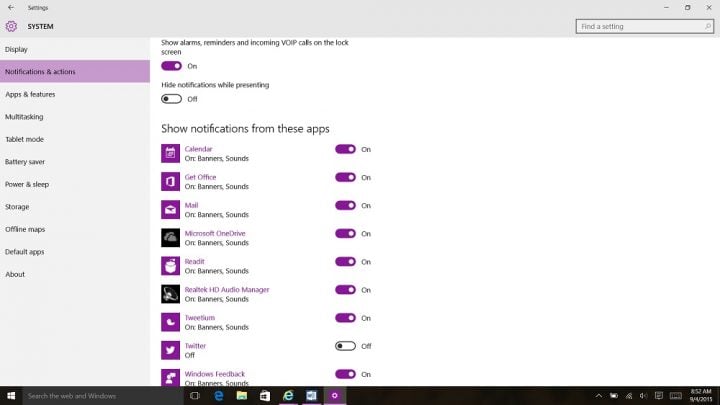The image size is (720, 405).
Task: Turn off Tweetium notifications switch
Action: pos(345,318)
